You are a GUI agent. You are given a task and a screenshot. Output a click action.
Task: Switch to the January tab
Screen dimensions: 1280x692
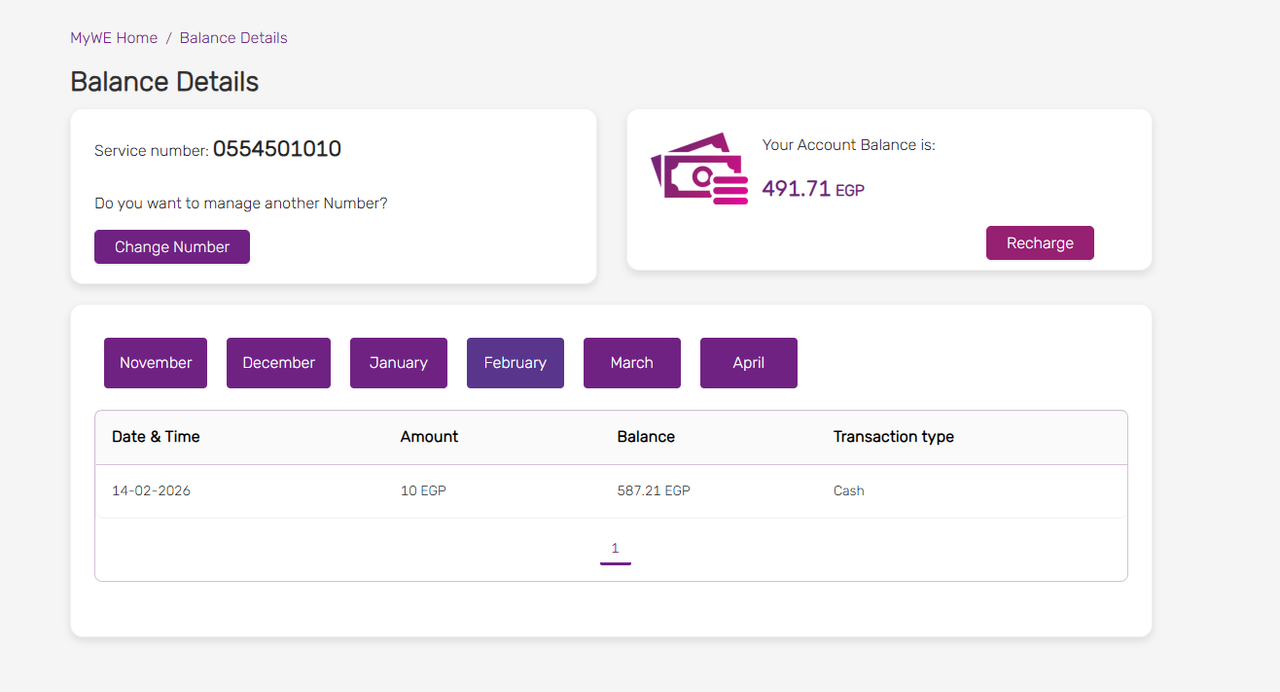(398, 363)
